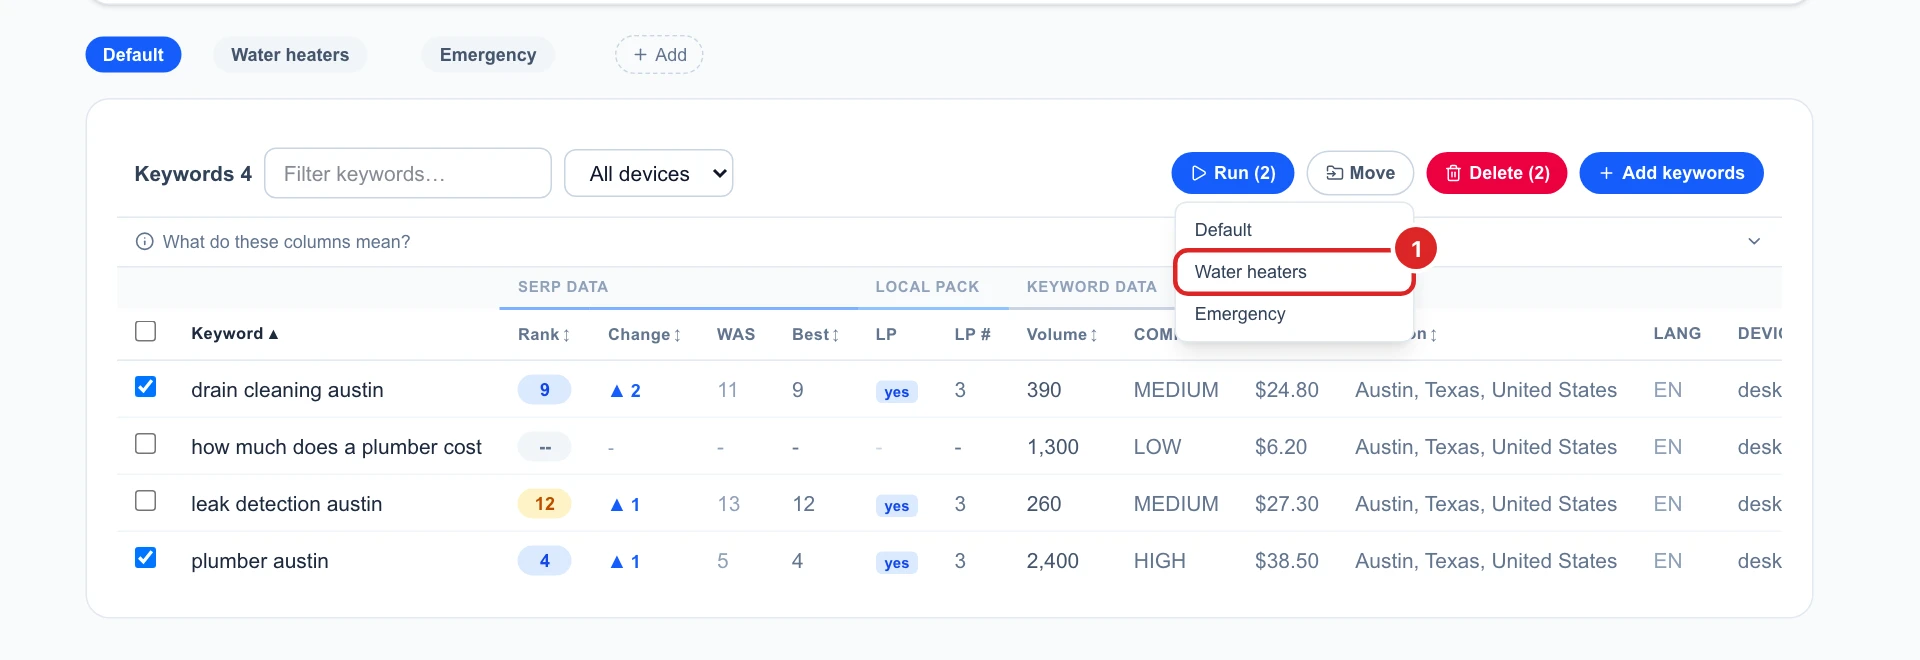Click the info icon beside column help
The width and height of the screenshot is (1920, 660).
click(x=145, y=242)
